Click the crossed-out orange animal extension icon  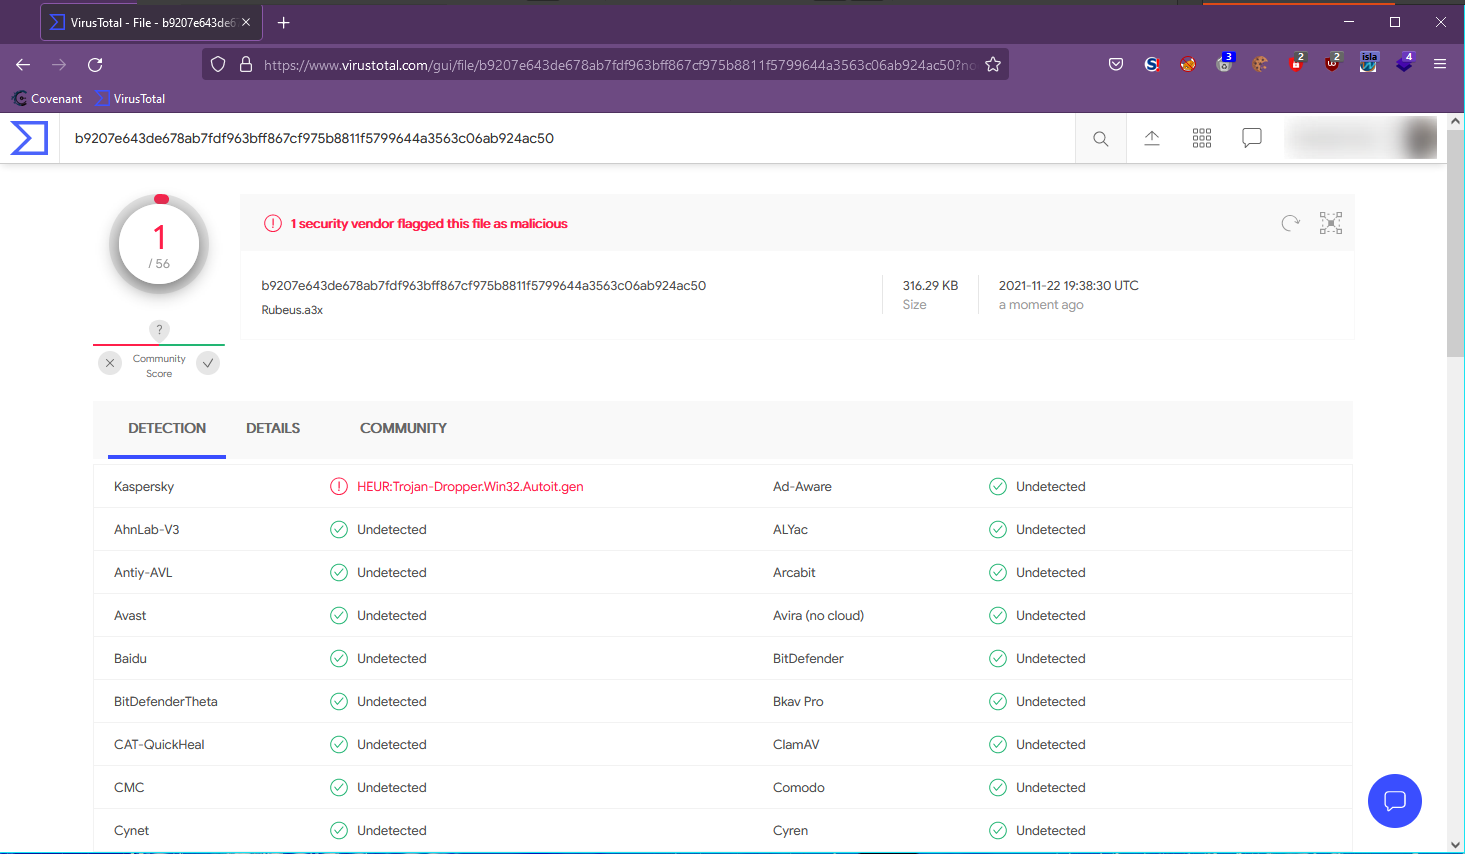(1188, 64)
